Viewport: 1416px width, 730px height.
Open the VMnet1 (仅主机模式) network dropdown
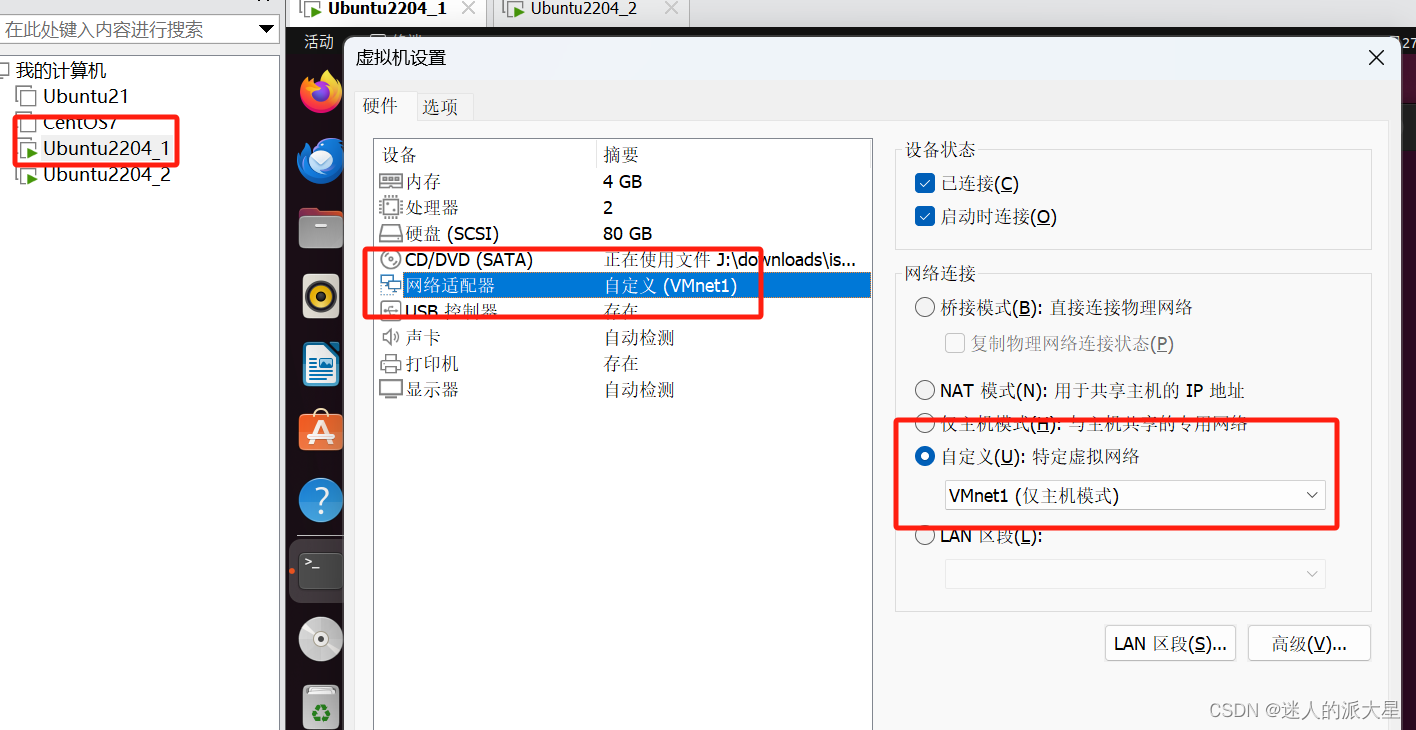click(1135, 495)
